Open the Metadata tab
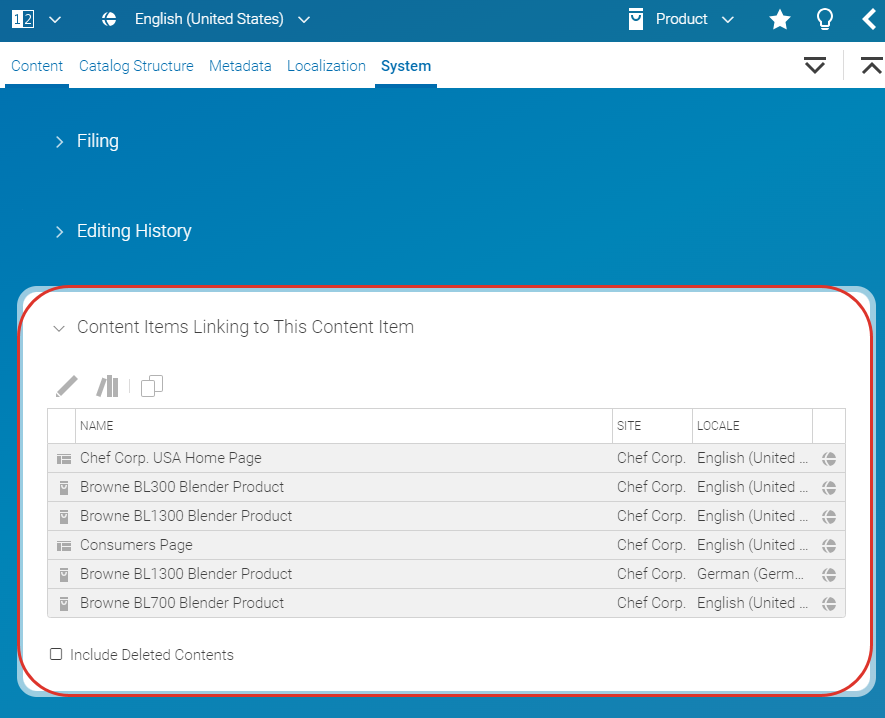The height and width of the screenshot is (718, 885). [x=240, y=66]
